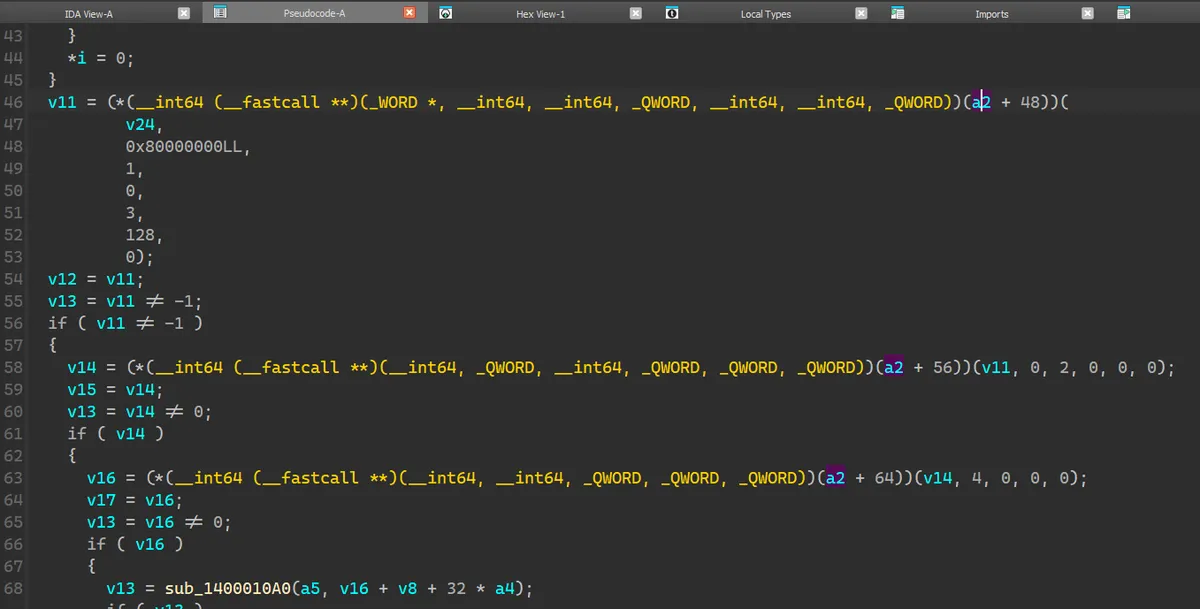This screenshot has height=609, width=1200.
Task: Close the Imports tab
Action: point(1087,13)
